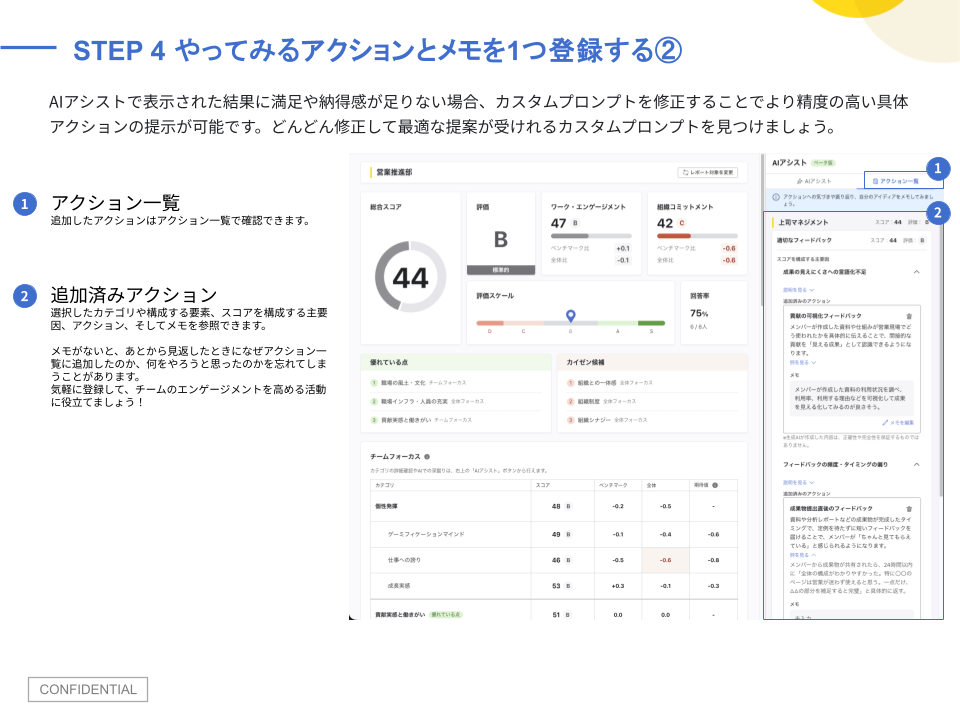Open the アクション一覧 tab
The image size is (960, 720).
coord(896,181)
